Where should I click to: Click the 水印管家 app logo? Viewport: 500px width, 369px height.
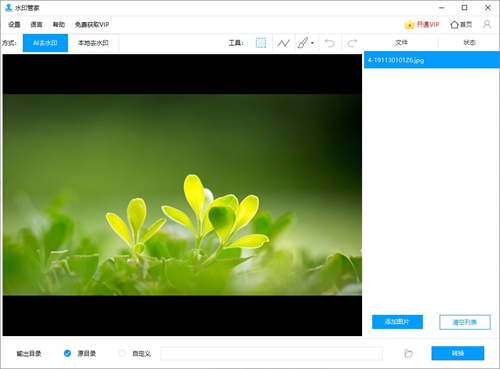pos(9,8)
